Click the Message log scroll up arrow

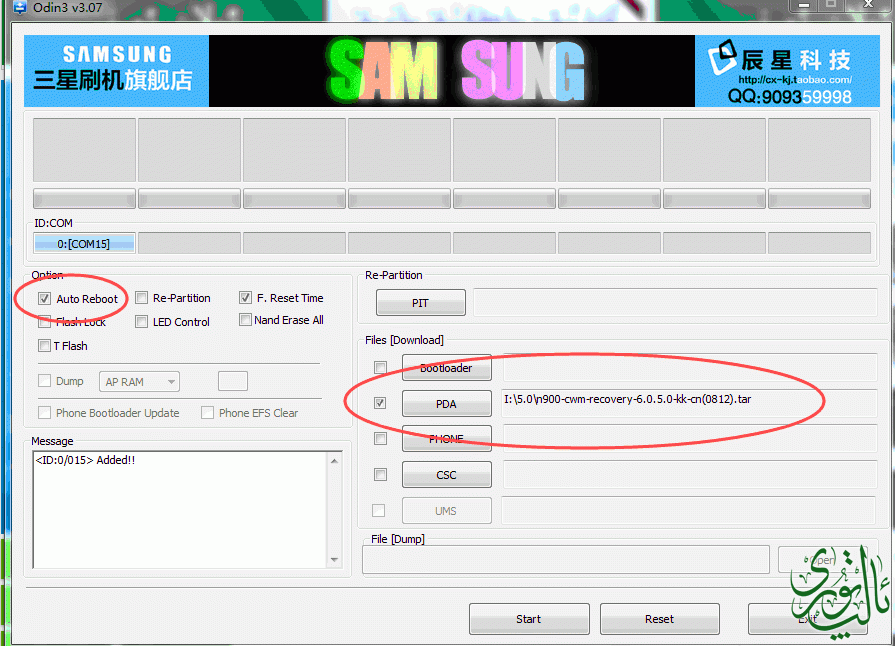[x=334, y=461]
